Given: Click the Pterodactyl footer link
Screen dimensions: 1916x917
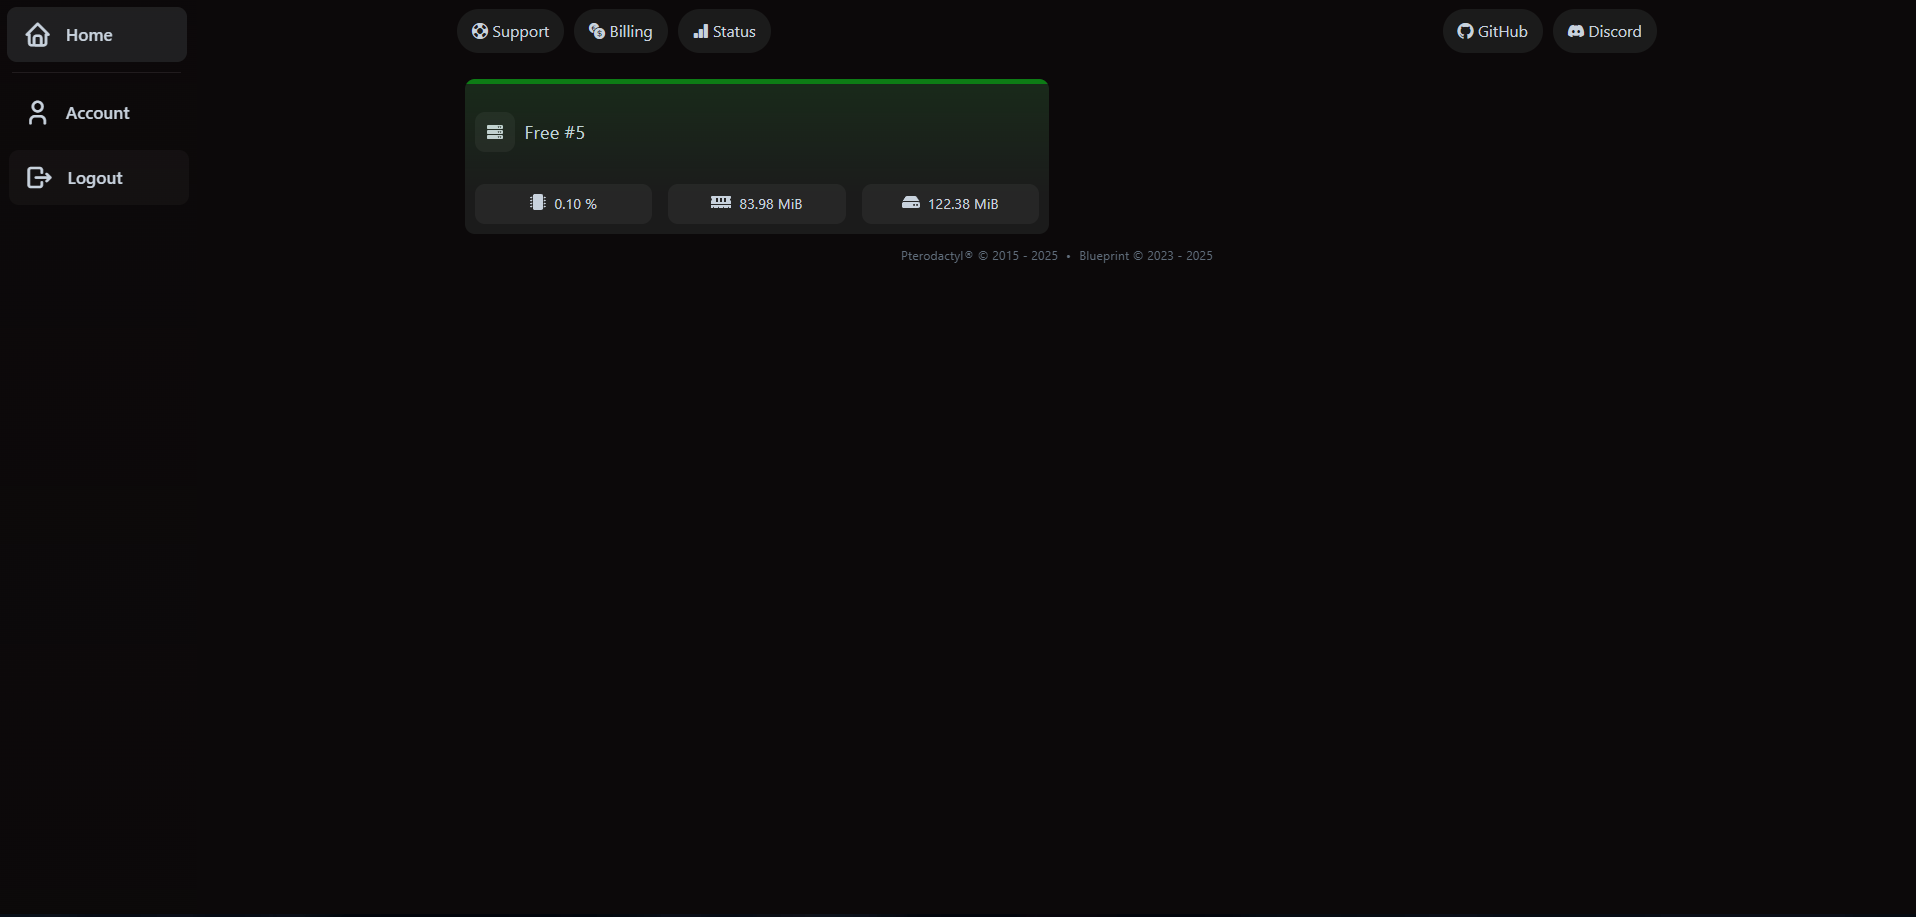Looking at the screenshot, I should (935, 255).
